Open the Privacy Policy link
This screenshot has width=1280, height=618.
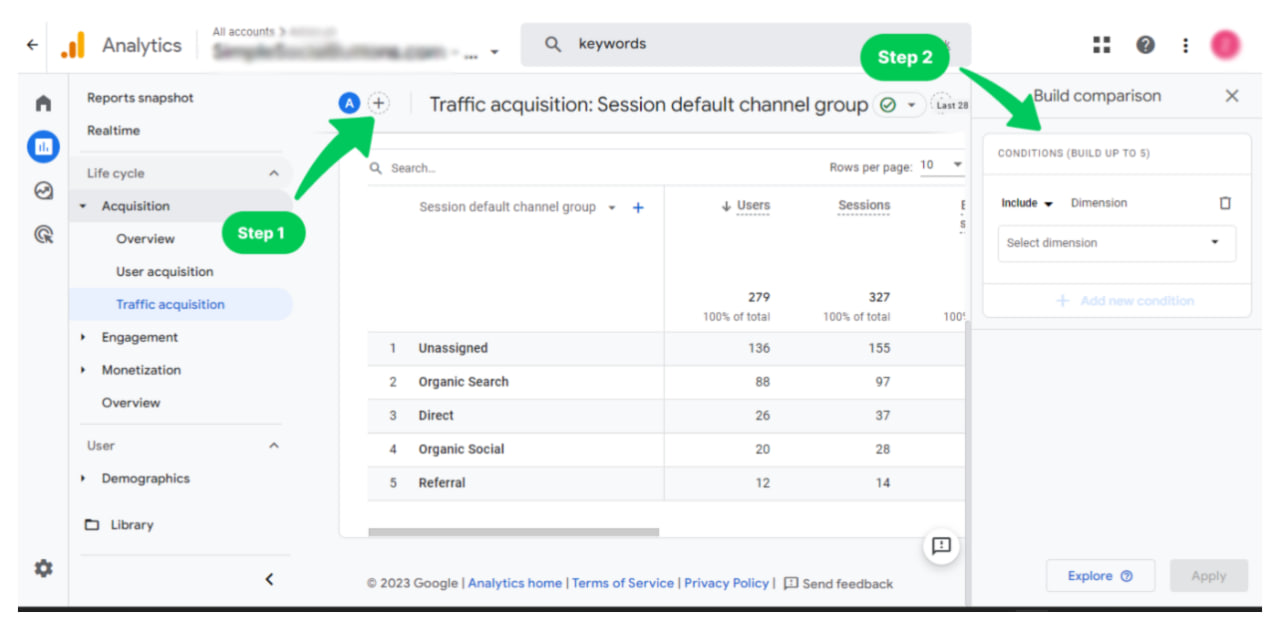726,583
